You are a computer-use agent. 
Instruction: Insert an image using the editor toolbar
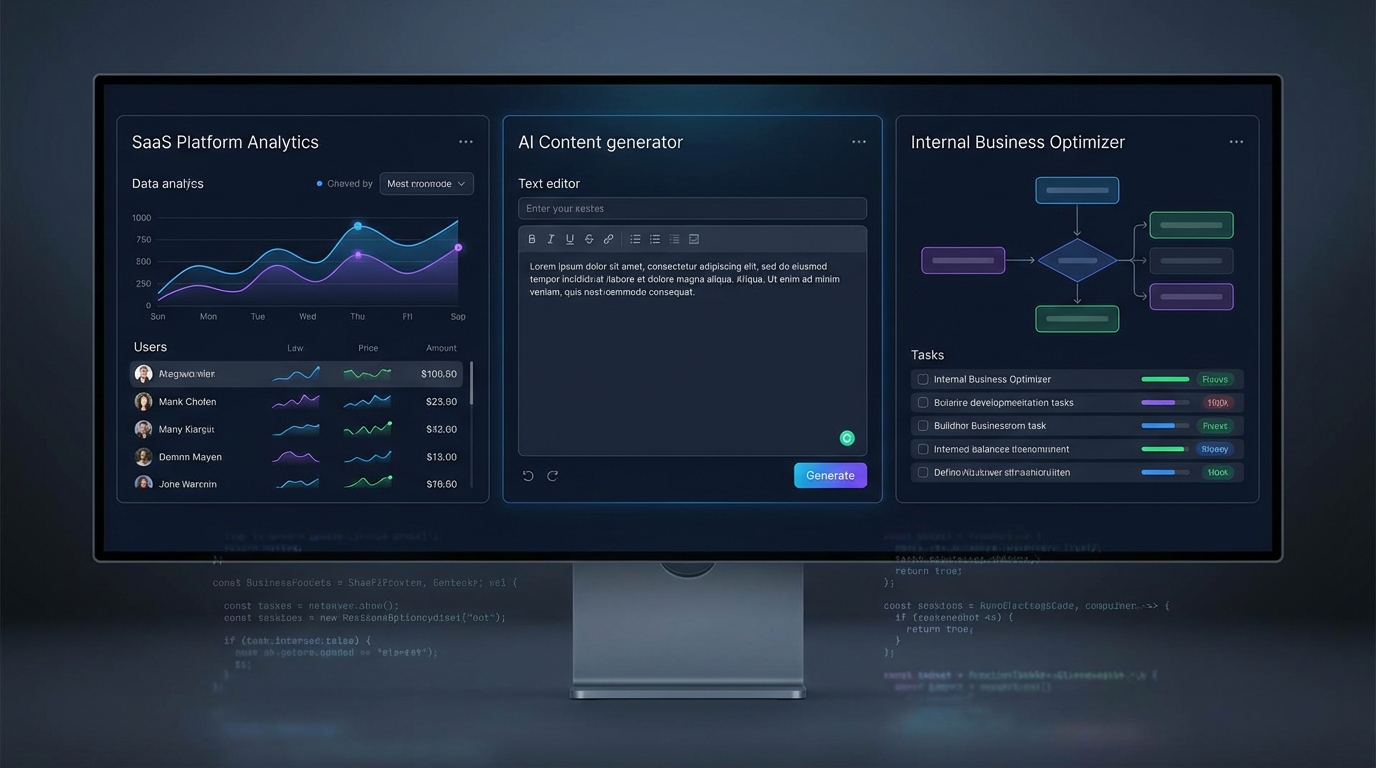(694, 238)
